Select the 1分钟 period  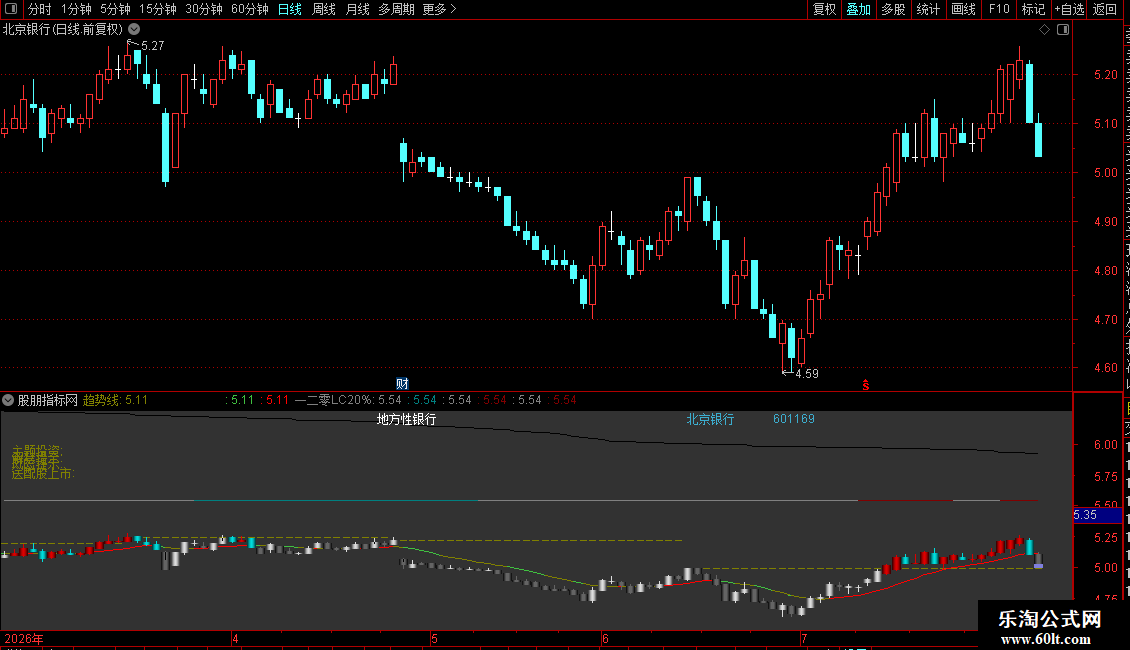click(x=76, y=9)
